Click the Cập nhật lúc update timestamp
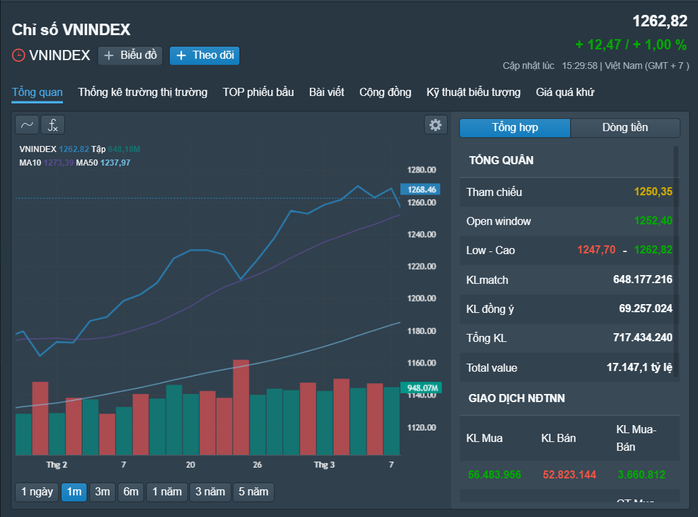The width and height of the screenshot is (698, 517). click(x=596, y=66)
